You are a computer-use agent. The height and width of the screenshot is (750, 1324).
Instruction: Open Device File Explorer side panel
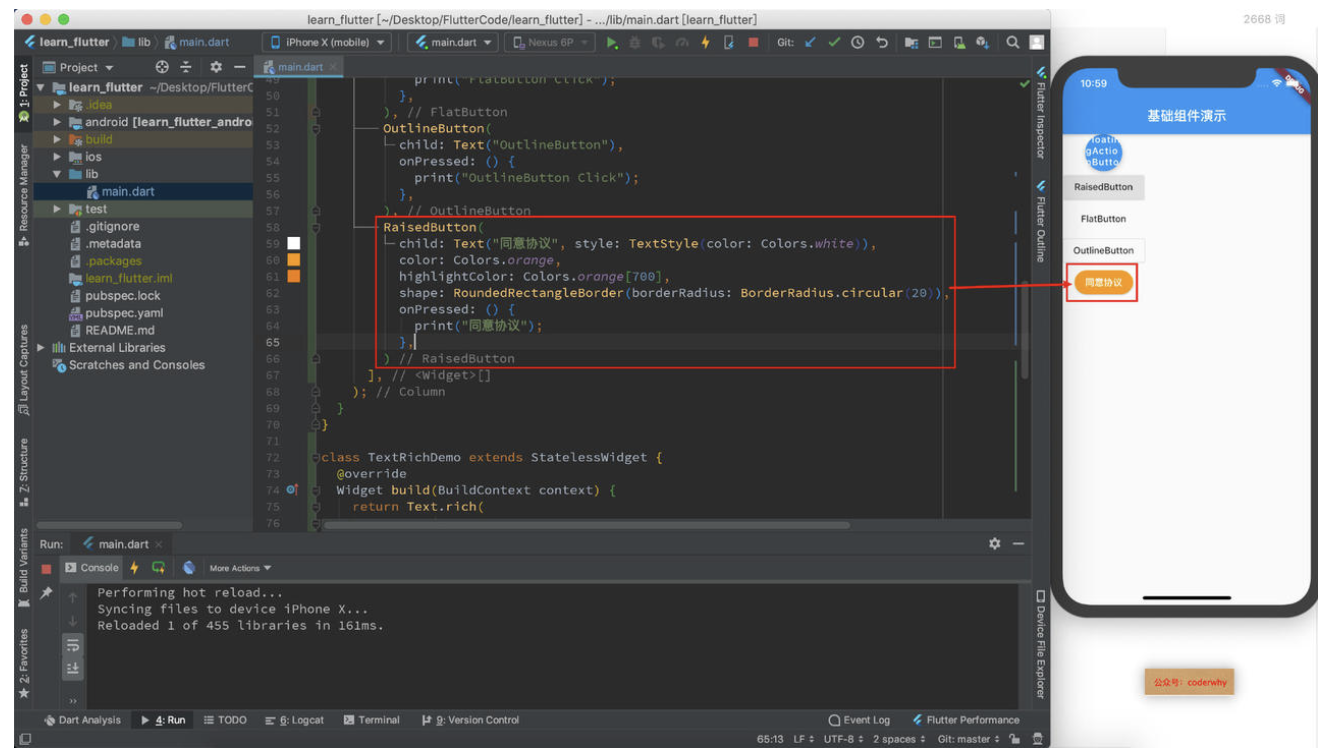[x=1040, y=645]
